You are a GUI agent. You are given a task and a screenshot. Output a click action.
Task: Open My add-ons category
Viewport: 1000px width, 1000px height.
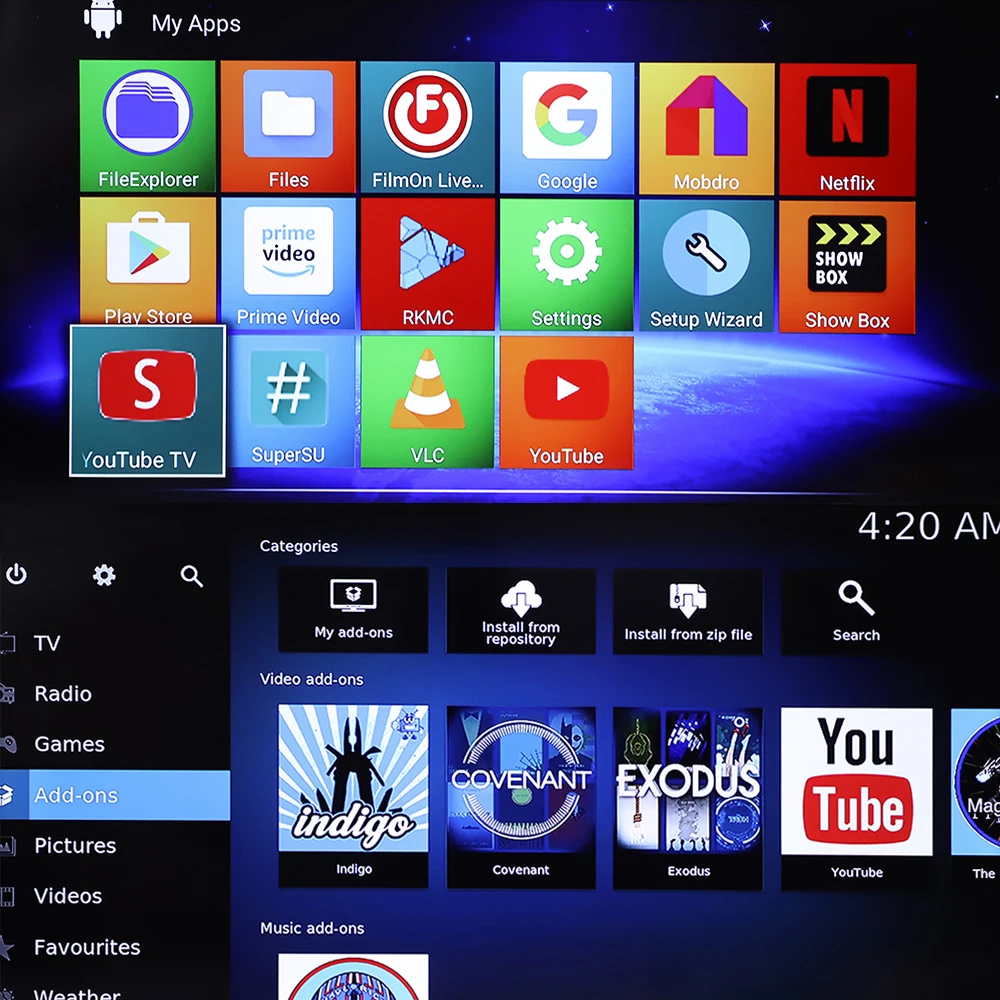pyautogui.click(x=353, y=610)
